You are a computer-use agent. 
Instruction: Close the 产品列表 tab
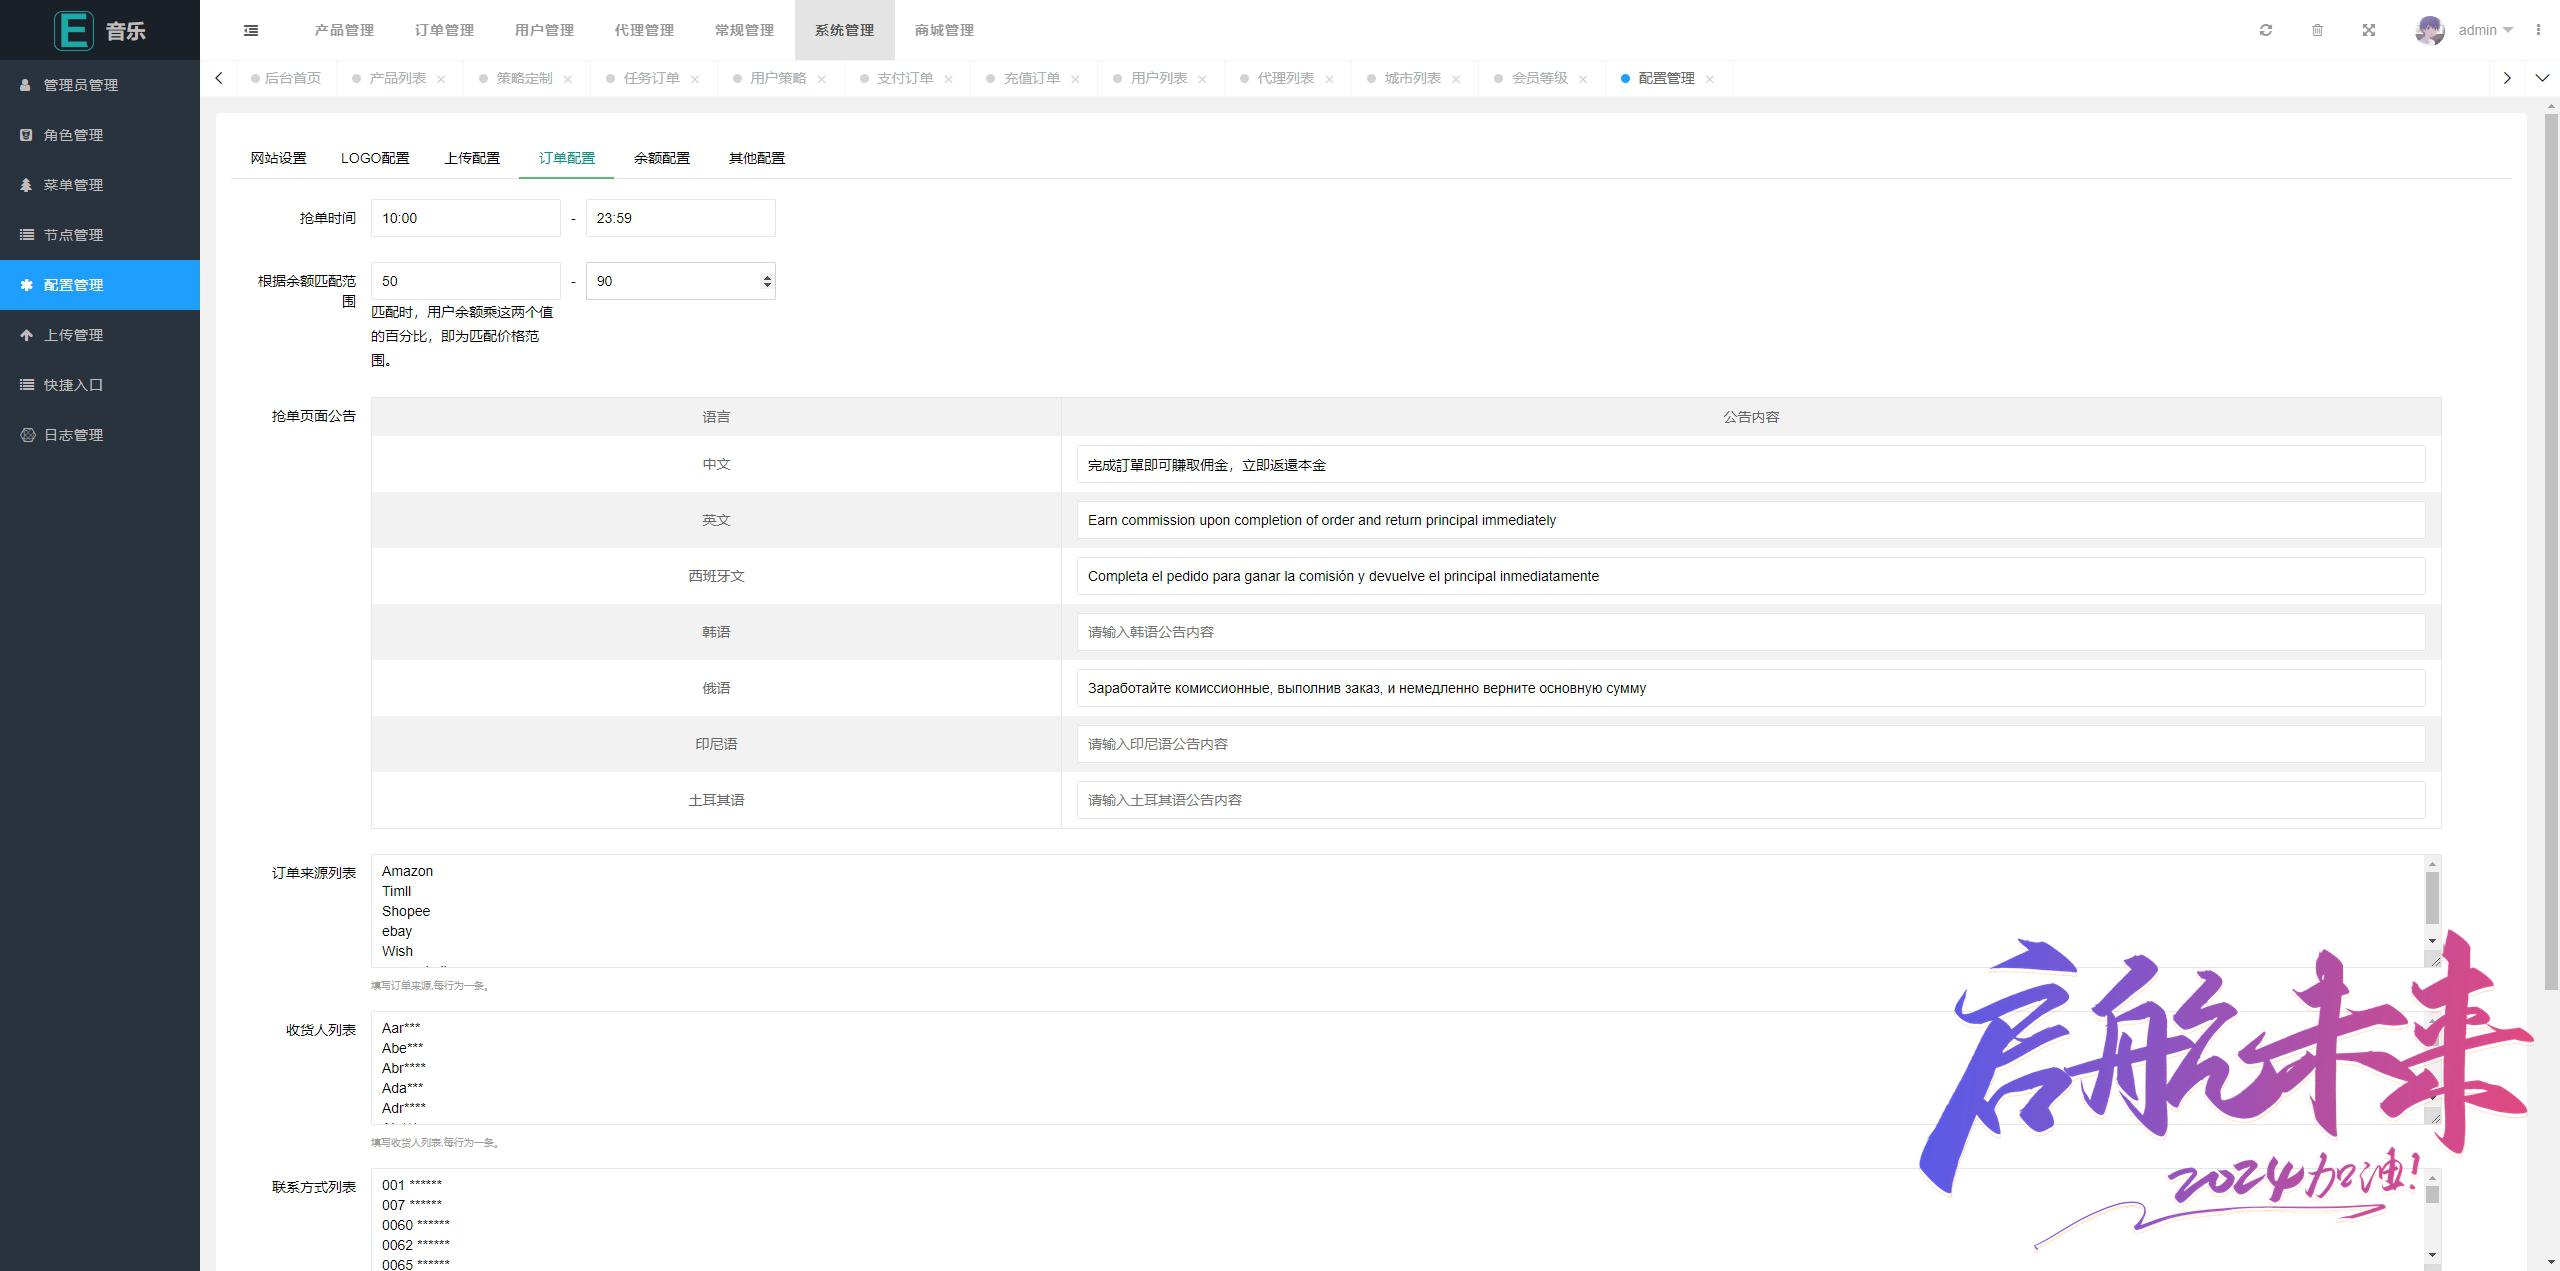click(x=441, y=79)
